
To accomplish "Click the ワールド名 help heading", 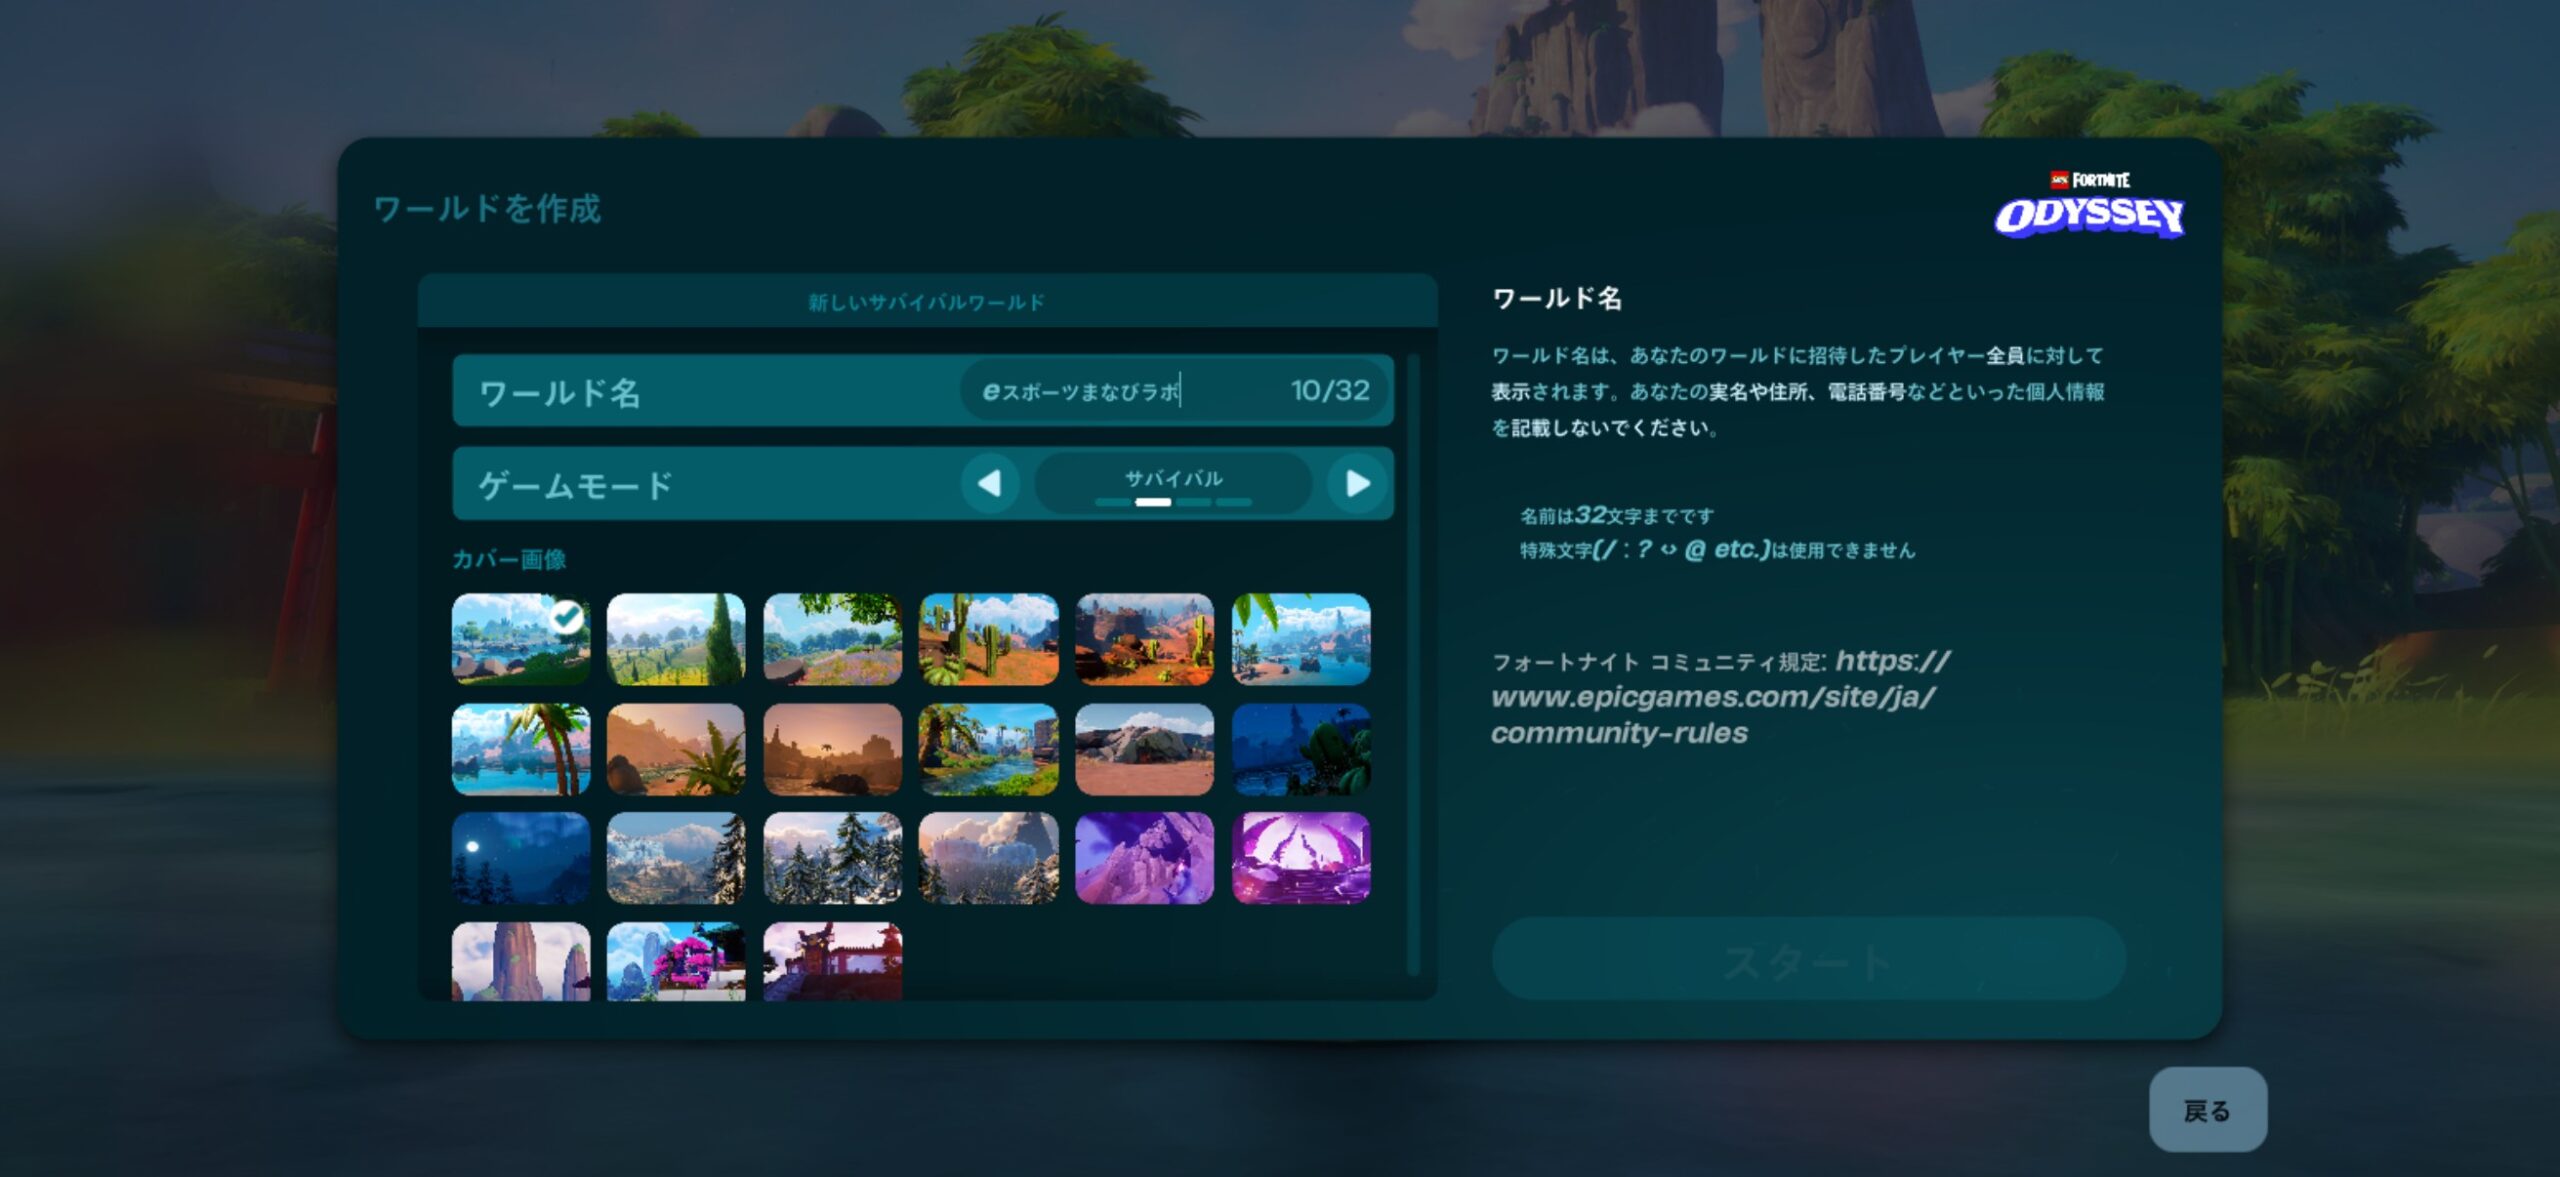I will tap(1557, 298).
